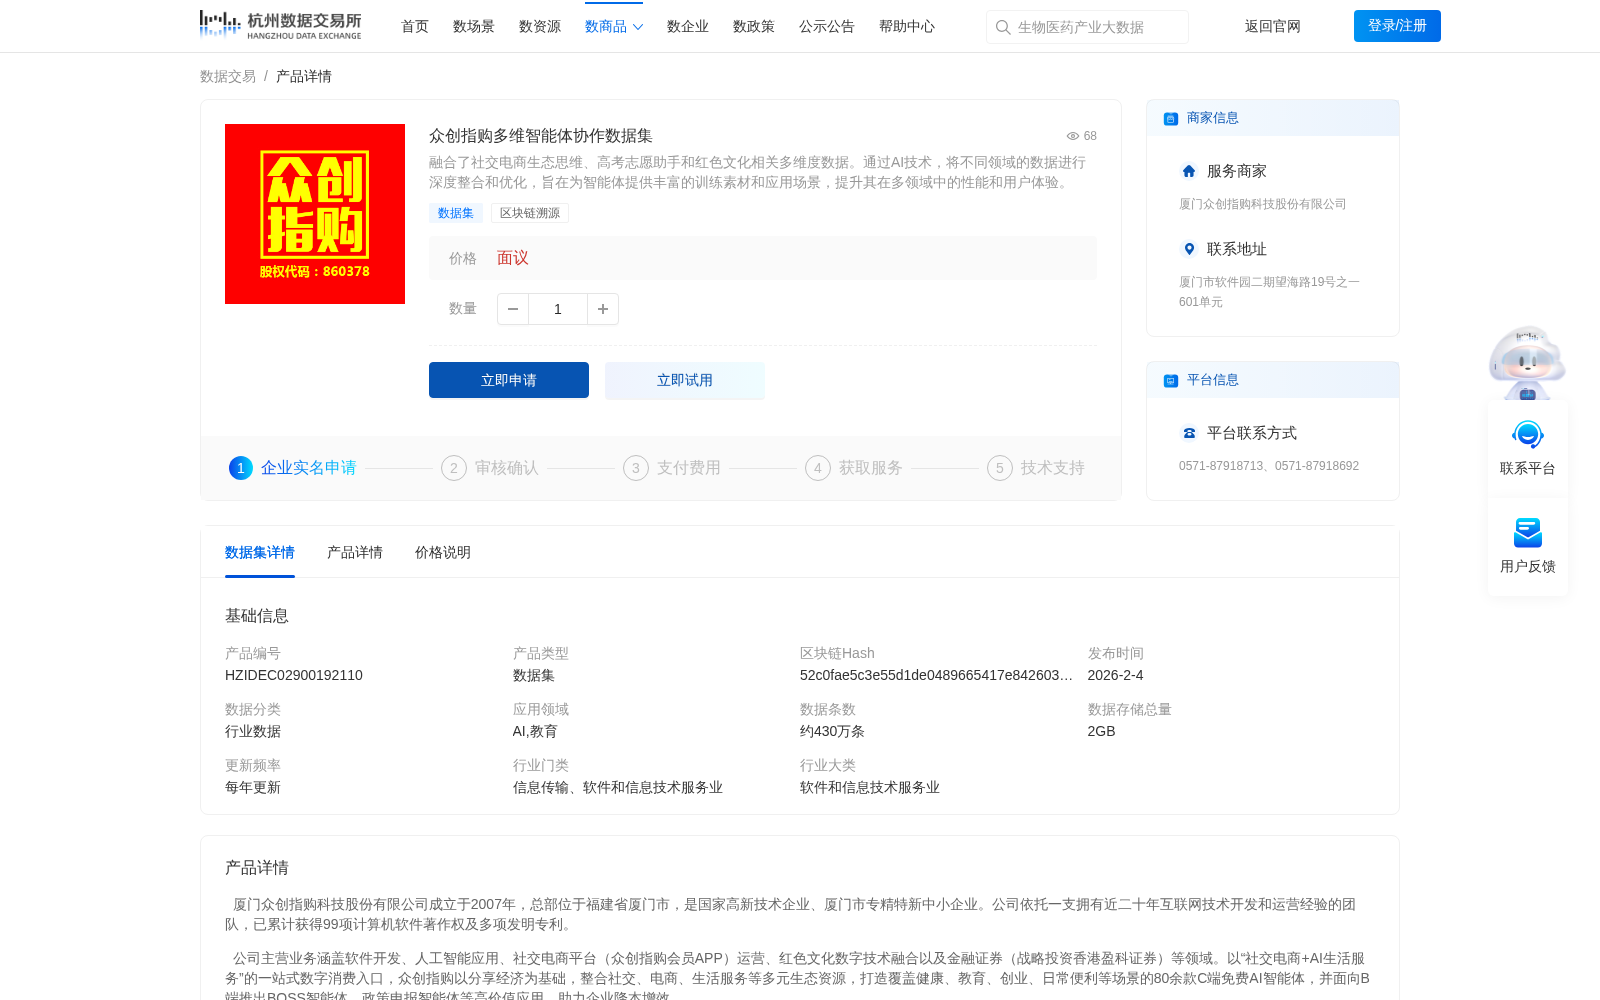Focus the search box 生物医药产业大数据
The width and height of the screenshot is (1600, 1000).
pyautogui.click(x=1087, y=27)
